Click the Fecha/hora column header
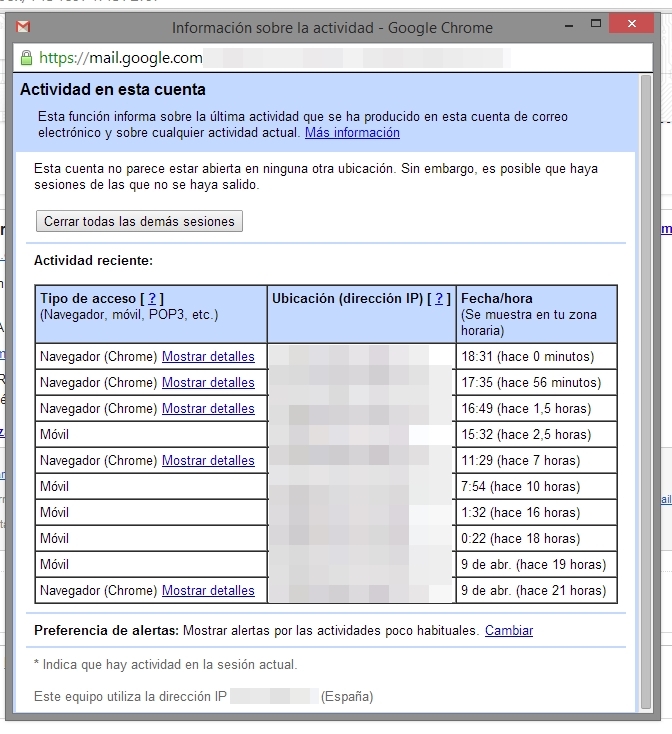 pyautogui.click(x=536, y=314)
